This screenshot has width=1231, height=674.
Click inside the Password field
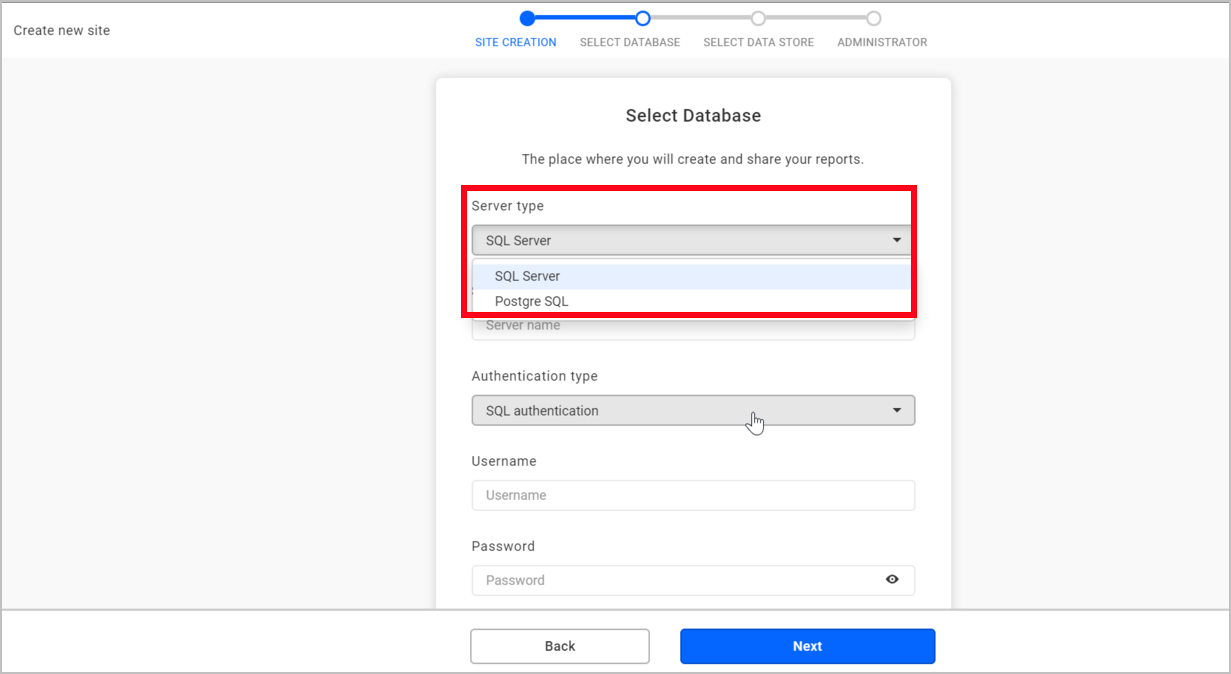pyautogui.click(x=680, y=580)
